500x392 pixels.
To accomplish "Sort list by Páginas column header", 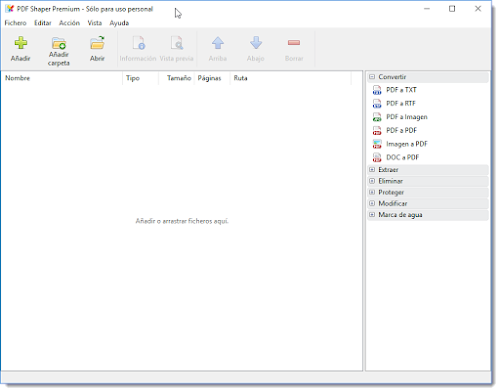I will [x=212, y=78].
